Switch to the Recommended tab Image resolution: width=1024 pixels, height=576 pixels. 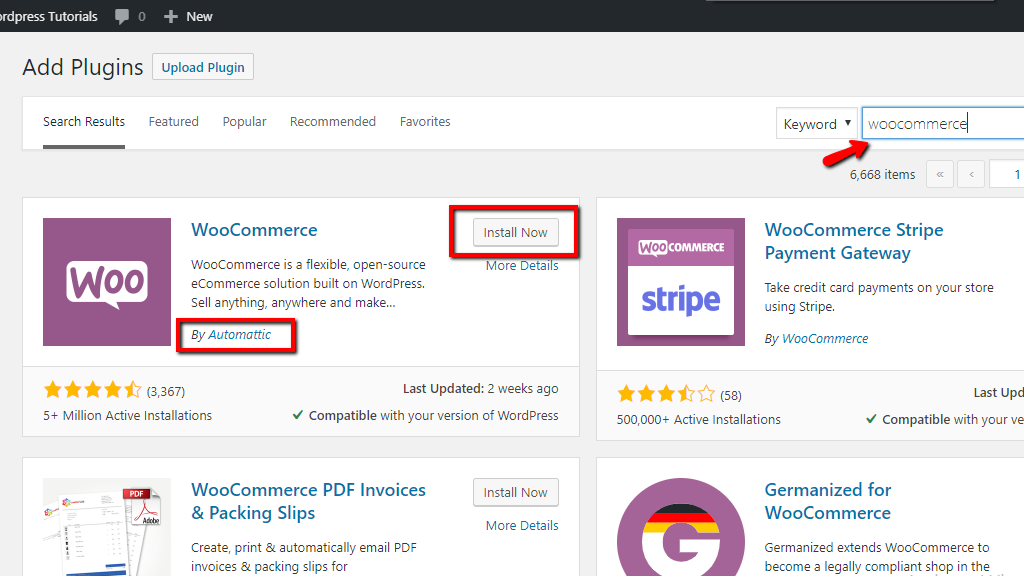click(332, 121)
